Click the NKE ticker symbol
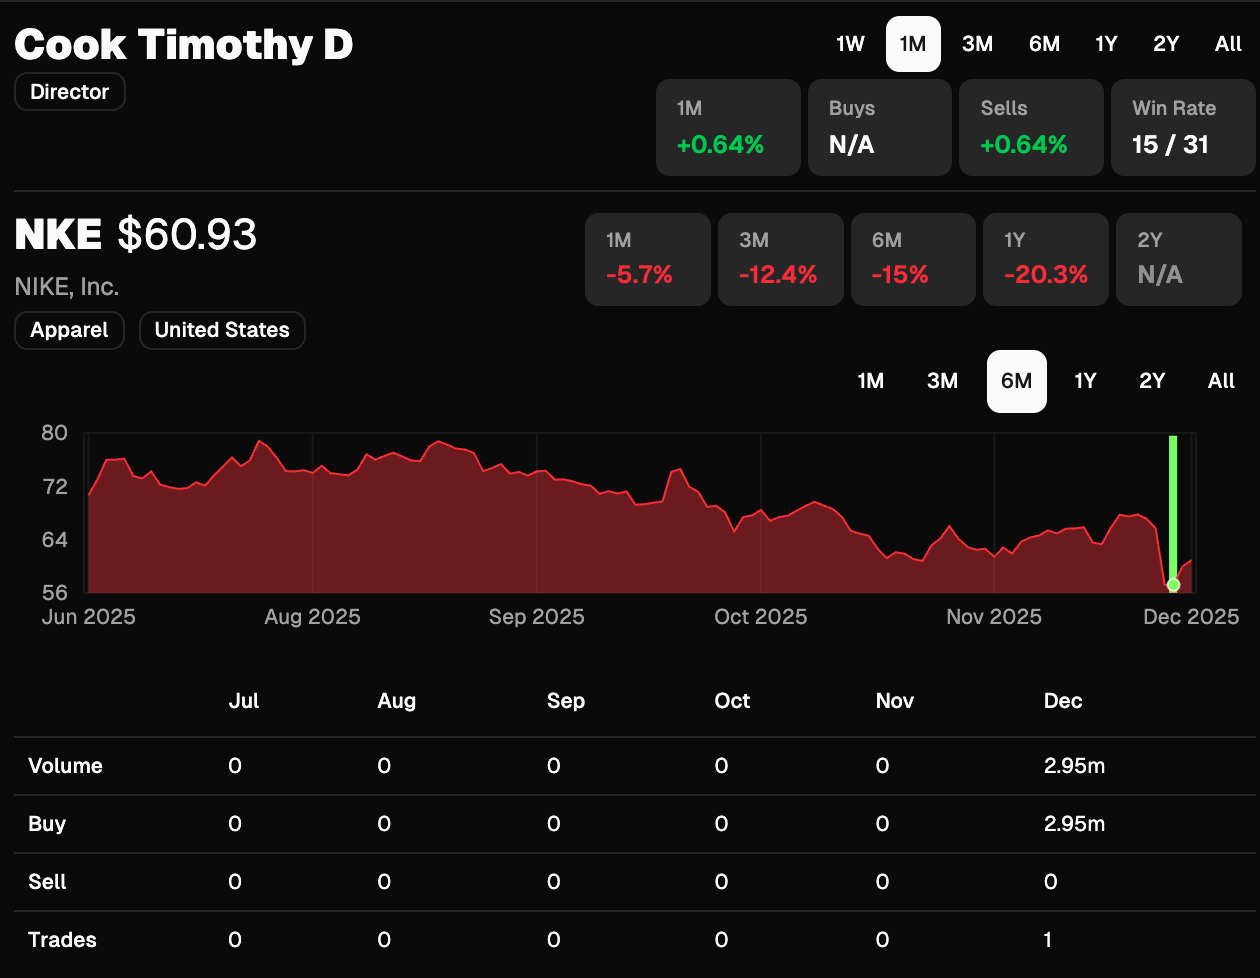 [x=58, y=236]
